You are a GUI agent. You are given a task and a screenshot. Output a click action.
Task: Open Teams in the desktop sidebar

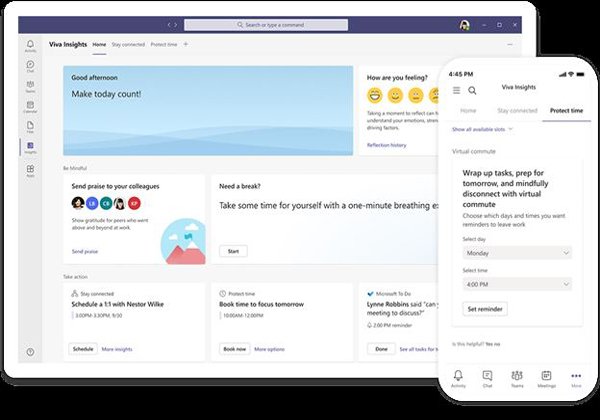pyautogui.click(x=30, y=86)
